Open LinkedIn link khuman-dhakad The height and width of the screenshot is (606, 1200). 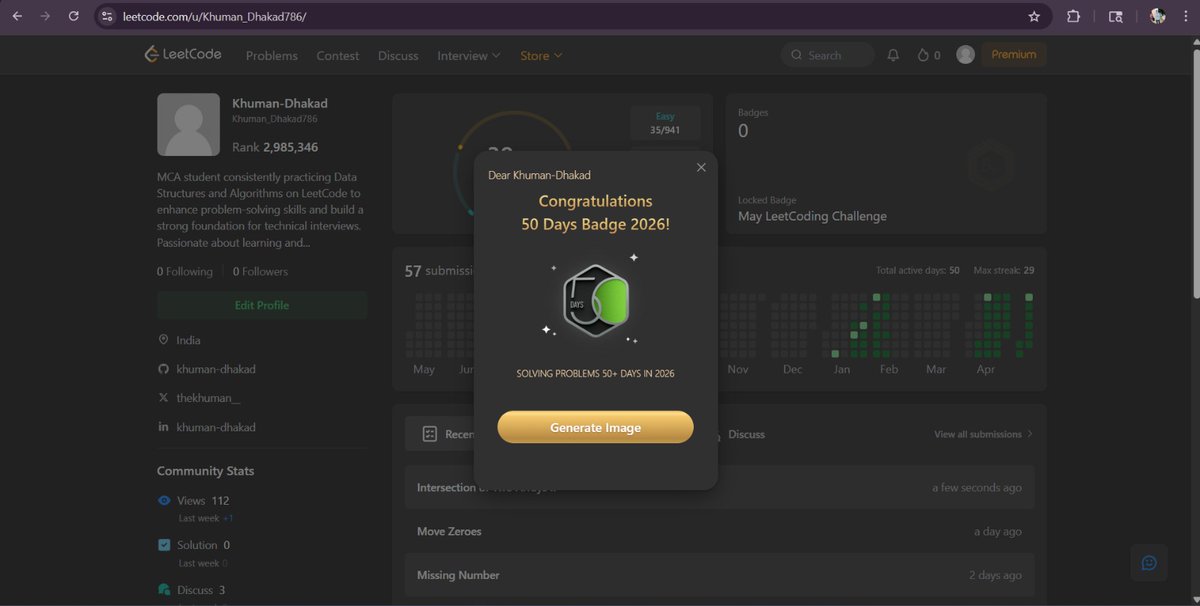point(216,427)
